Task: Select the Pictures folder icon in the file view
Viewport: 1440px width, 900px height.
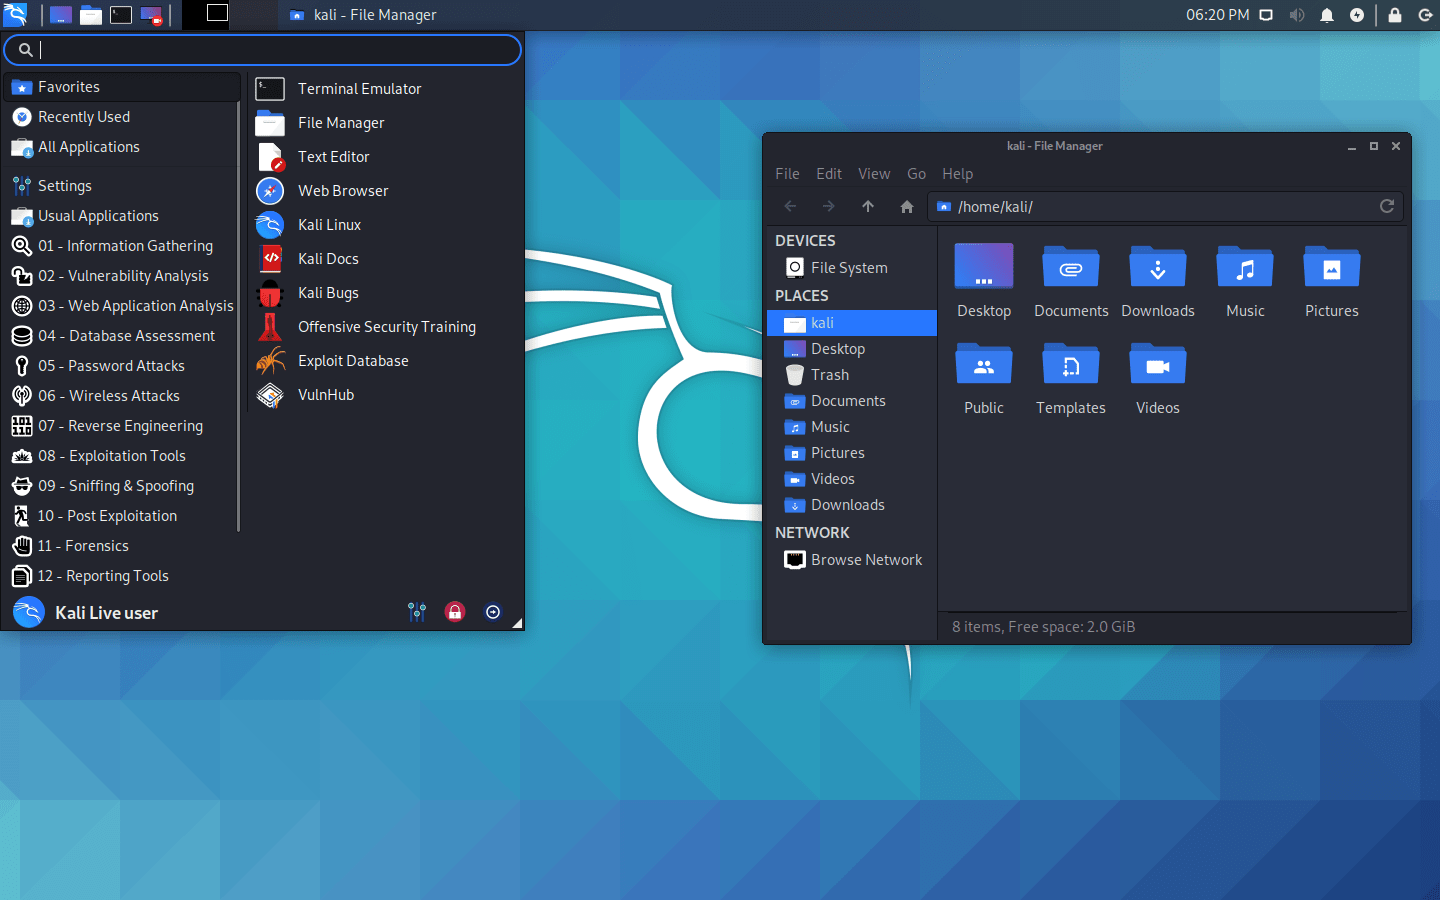Action: click(x=1332, y=267)
